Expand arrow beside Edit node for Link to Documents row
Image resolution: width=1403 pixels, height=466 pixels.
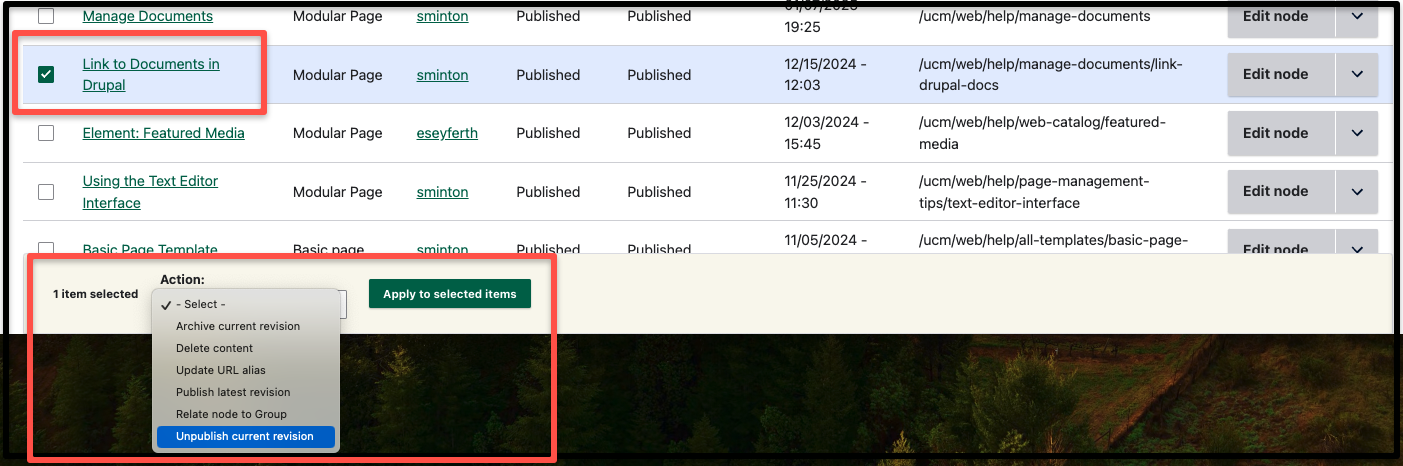click(x=1357, y=75)
